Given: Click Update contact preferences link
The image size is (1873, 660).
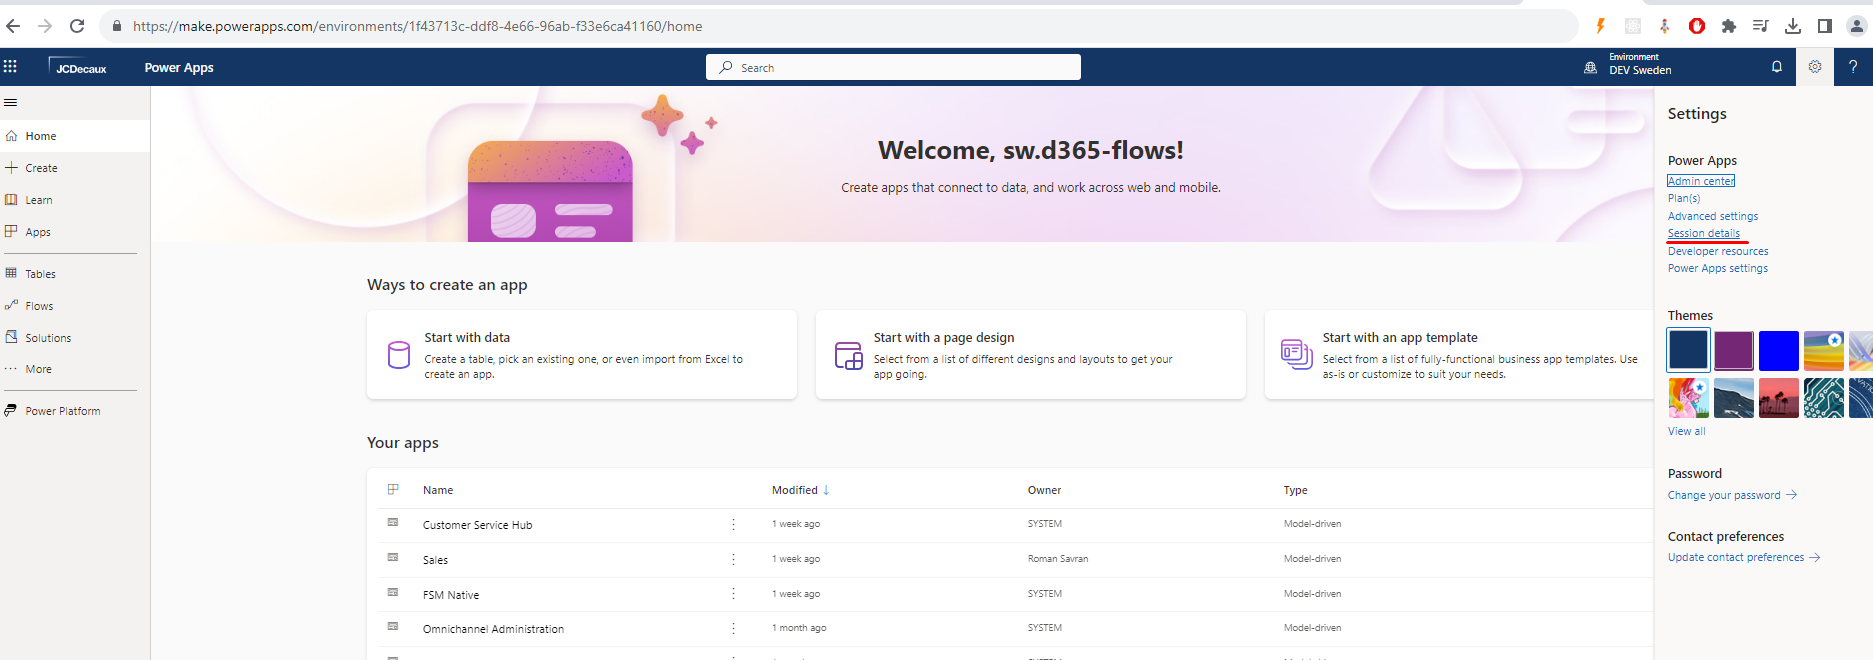Looking at the screenshot, I should pos(1744,557).
